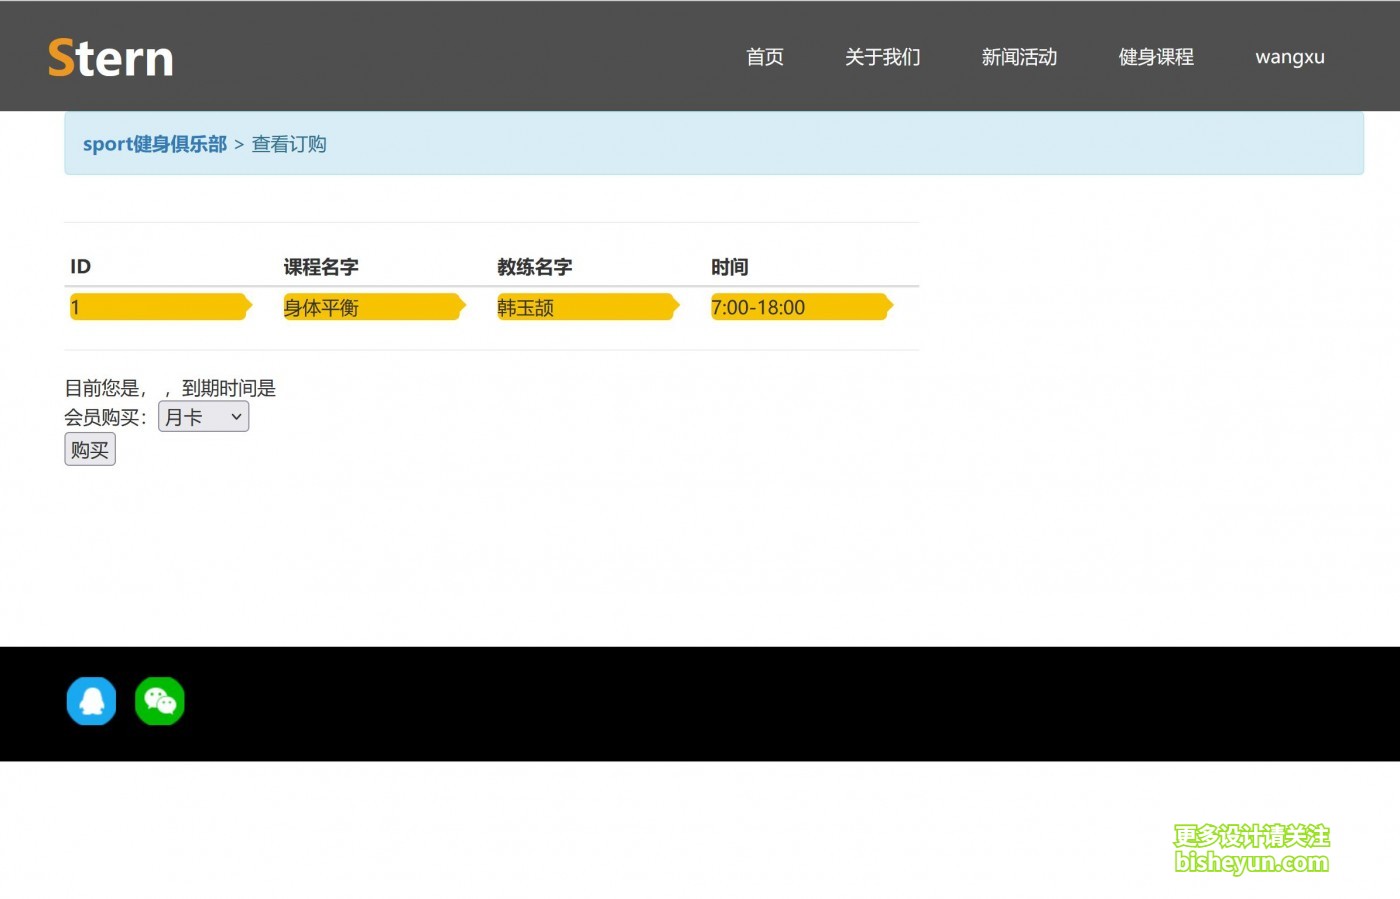Click the 时间 column header
Viewport: 1400px width, 899px height.
(x=729, y=267)
